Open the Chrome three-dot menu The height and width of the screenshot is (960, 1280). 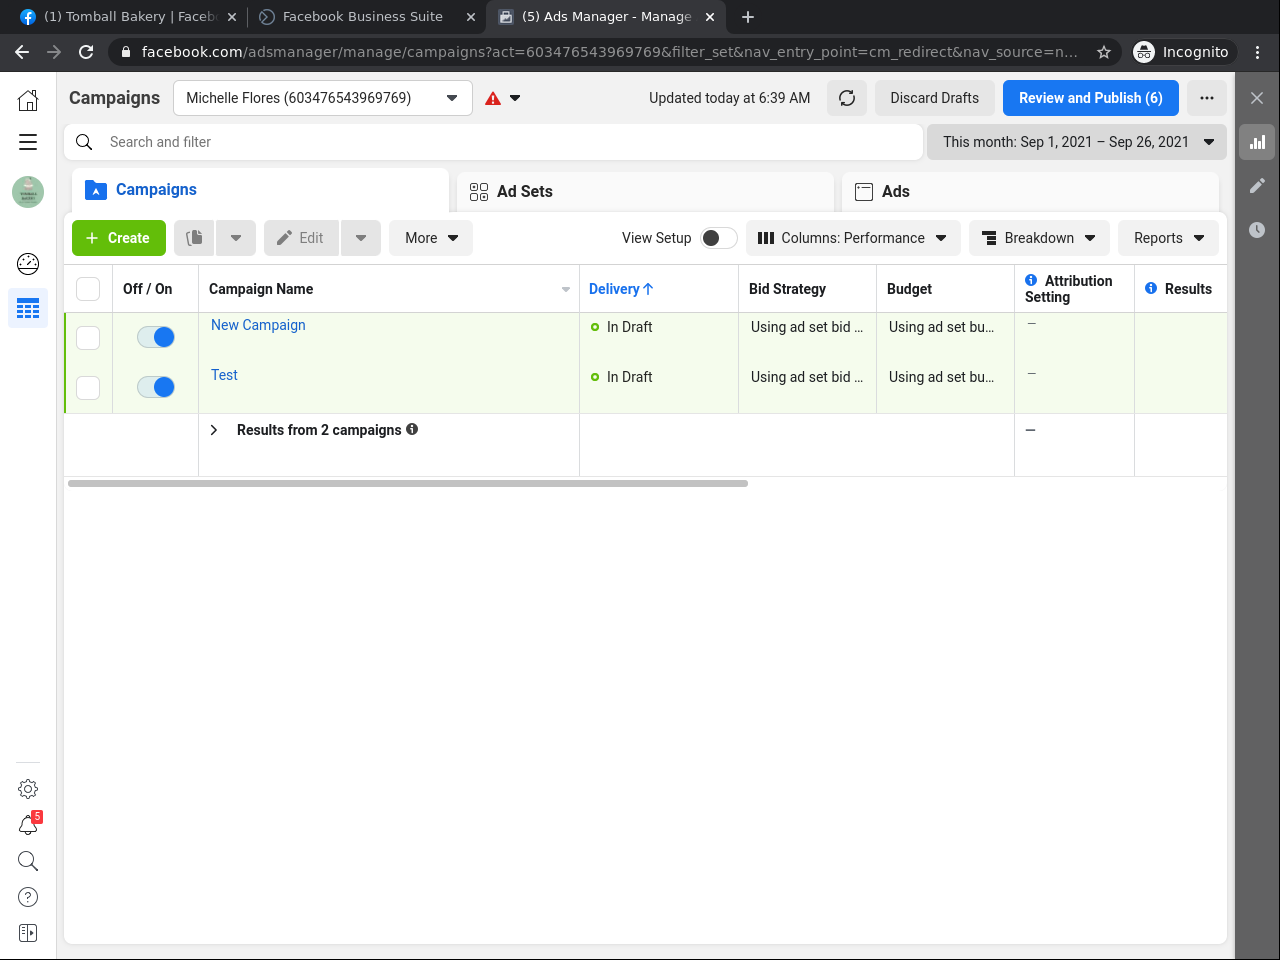tap(1258, 52)
